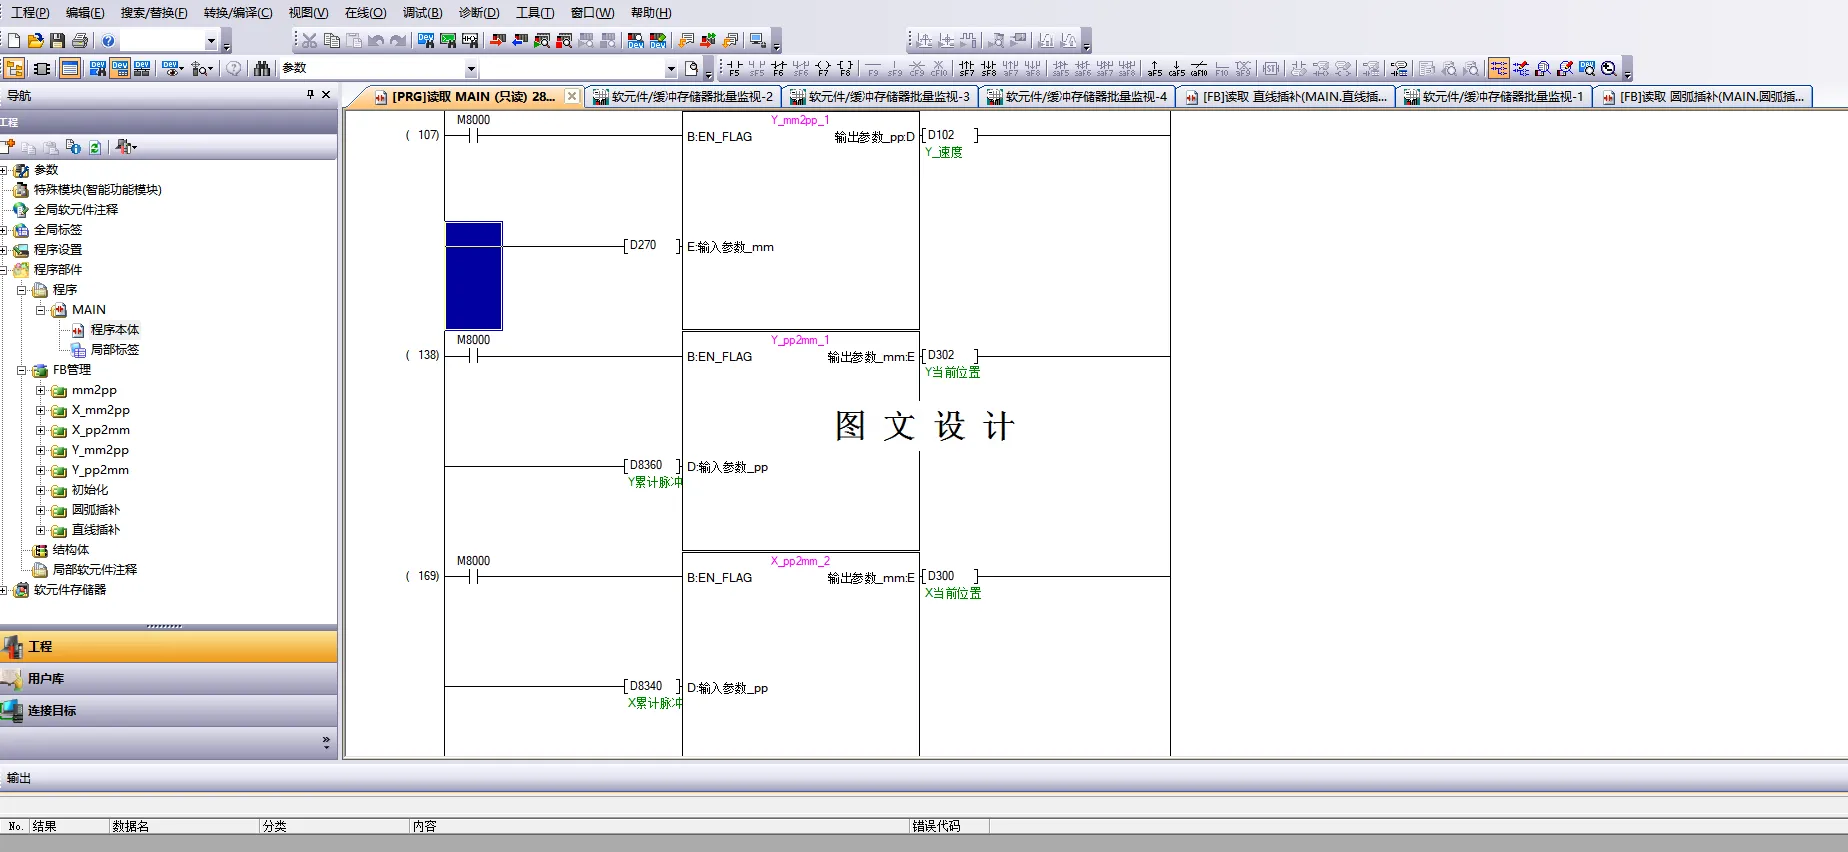This screenshot has width=1848, height=852.
Task: Toggle the highlighted ladder mode icon
Action: pos(1499,68)
